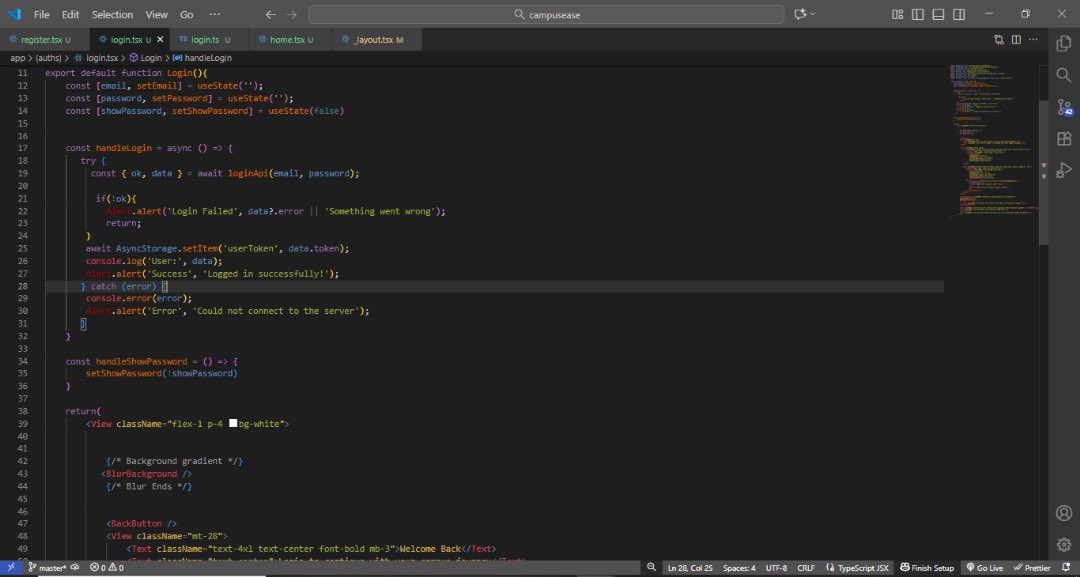Open the View menu
Viewport: 1080px width, 577px height.
click(x=156, y=14)
